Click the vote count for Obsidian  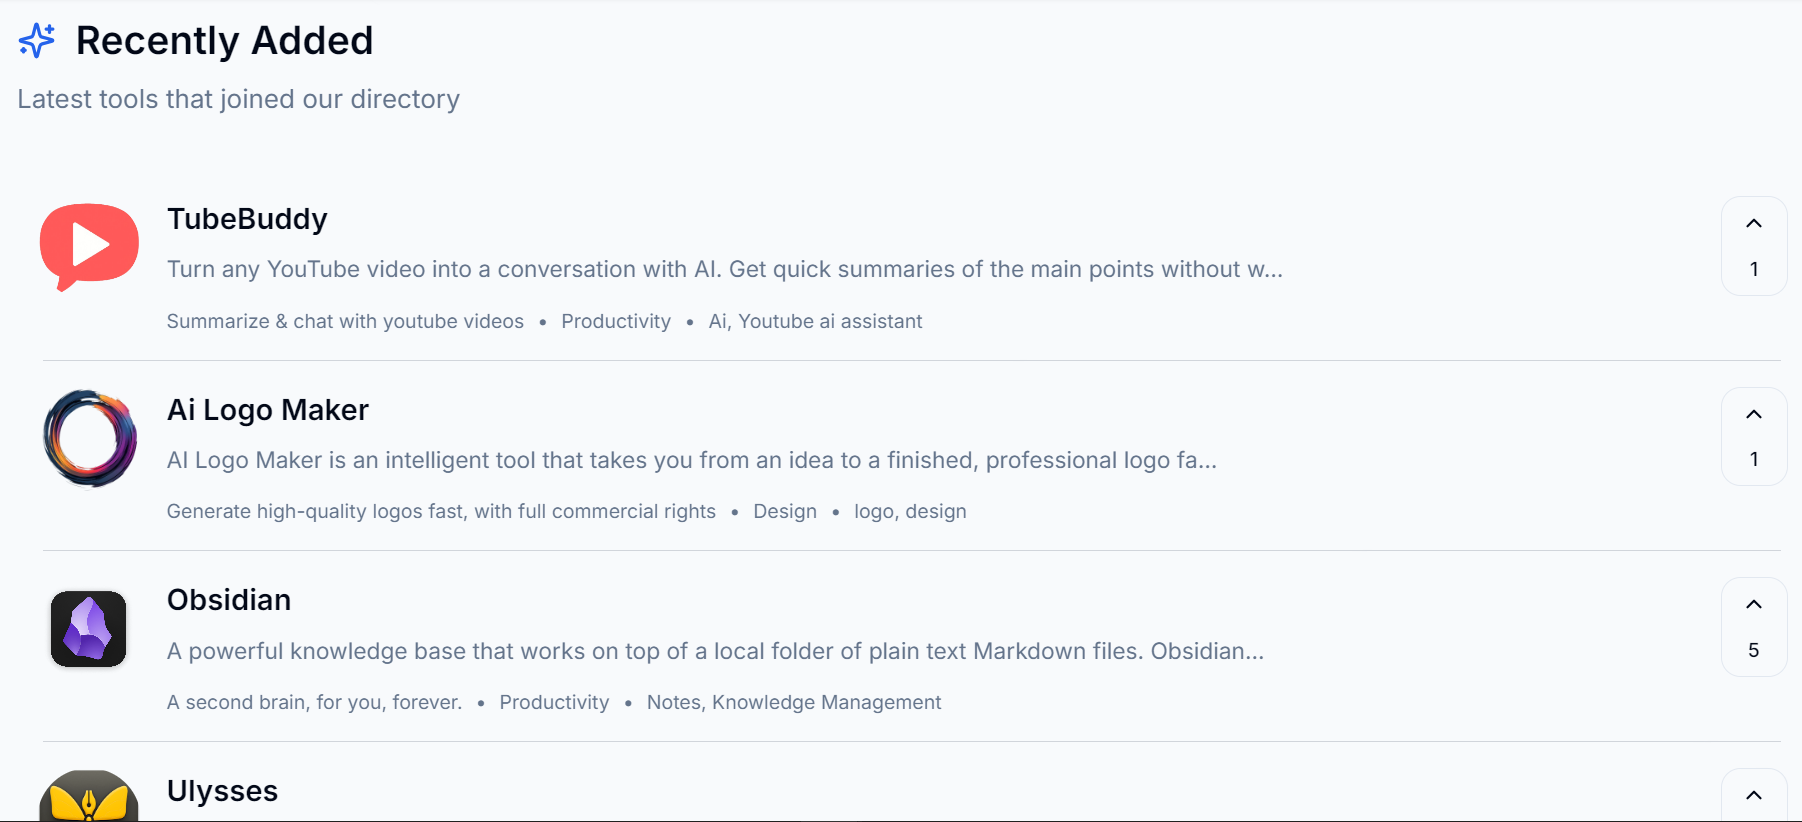pos(1753,650)
